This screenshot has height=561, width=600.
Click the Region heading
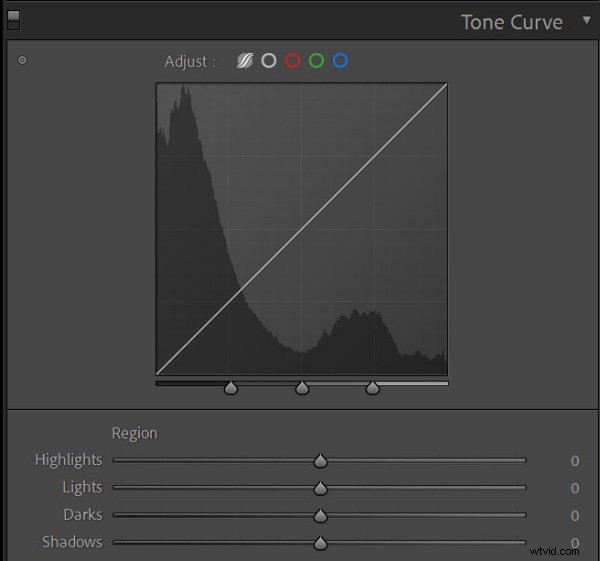tap(135, 434)
